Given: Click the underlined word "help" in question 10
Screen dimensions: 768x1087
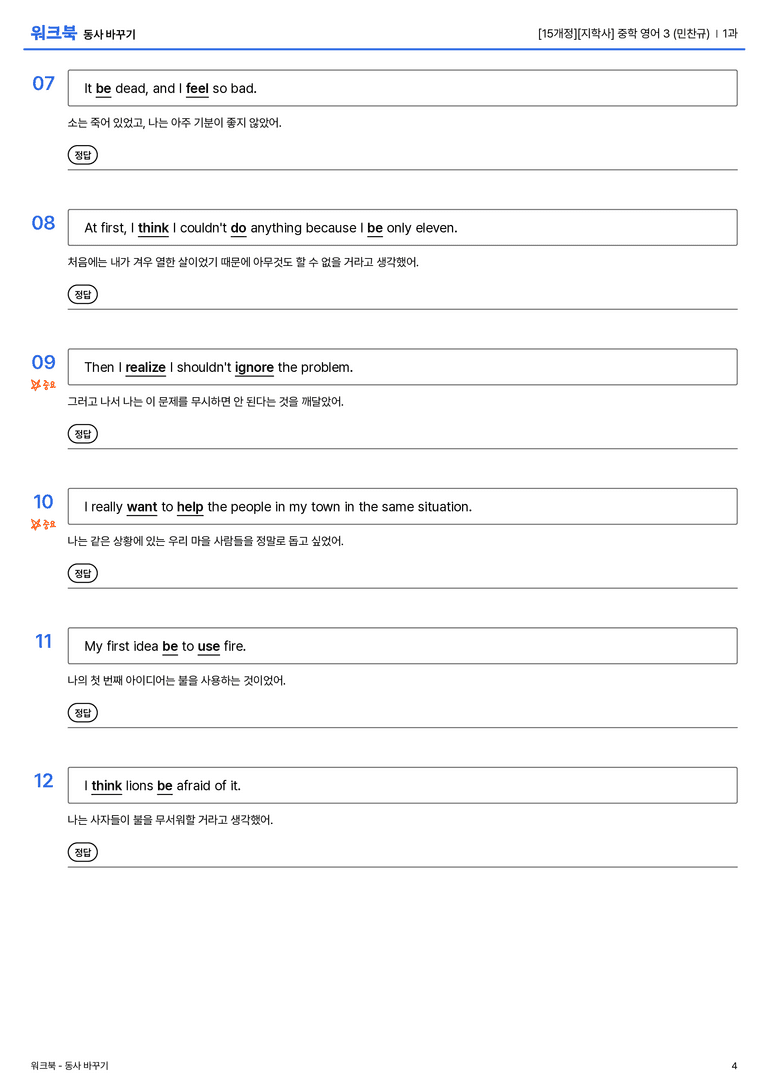Looking at the screenshot, I should (190, 507).
